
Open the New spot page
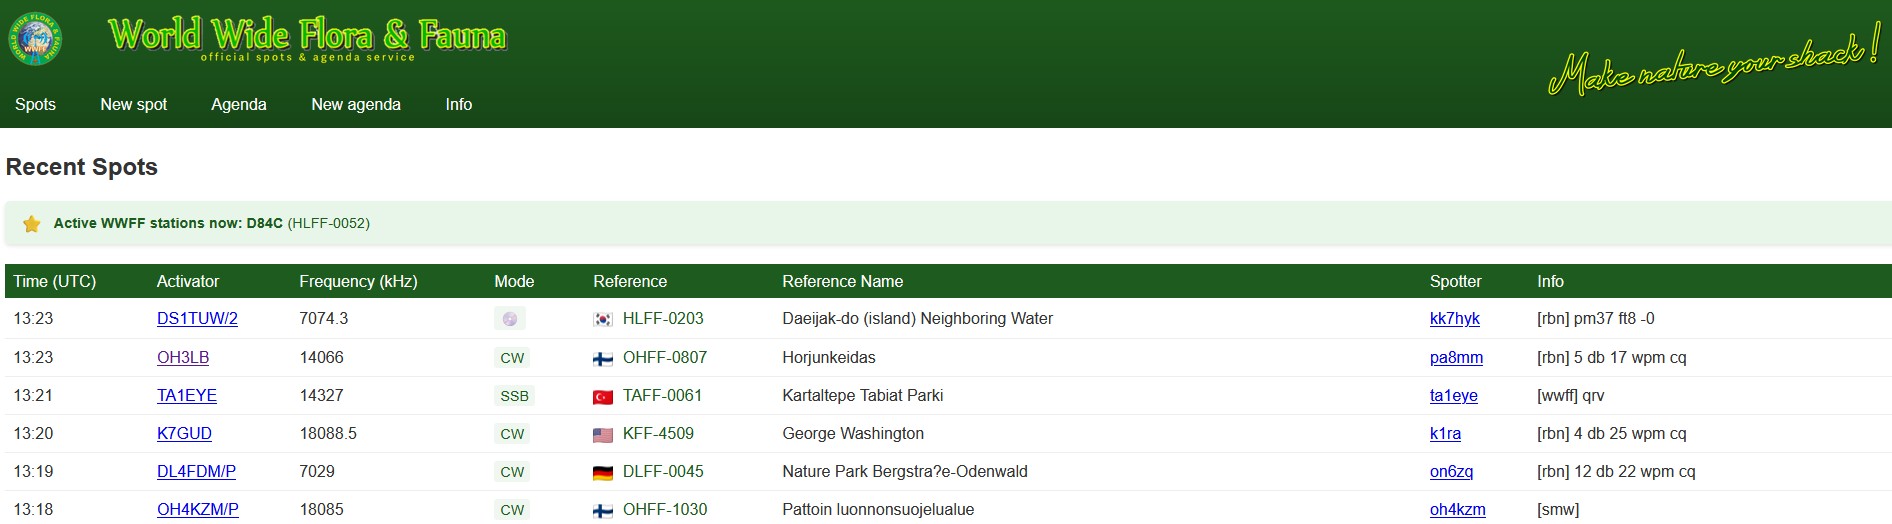(x=134, y=104)
